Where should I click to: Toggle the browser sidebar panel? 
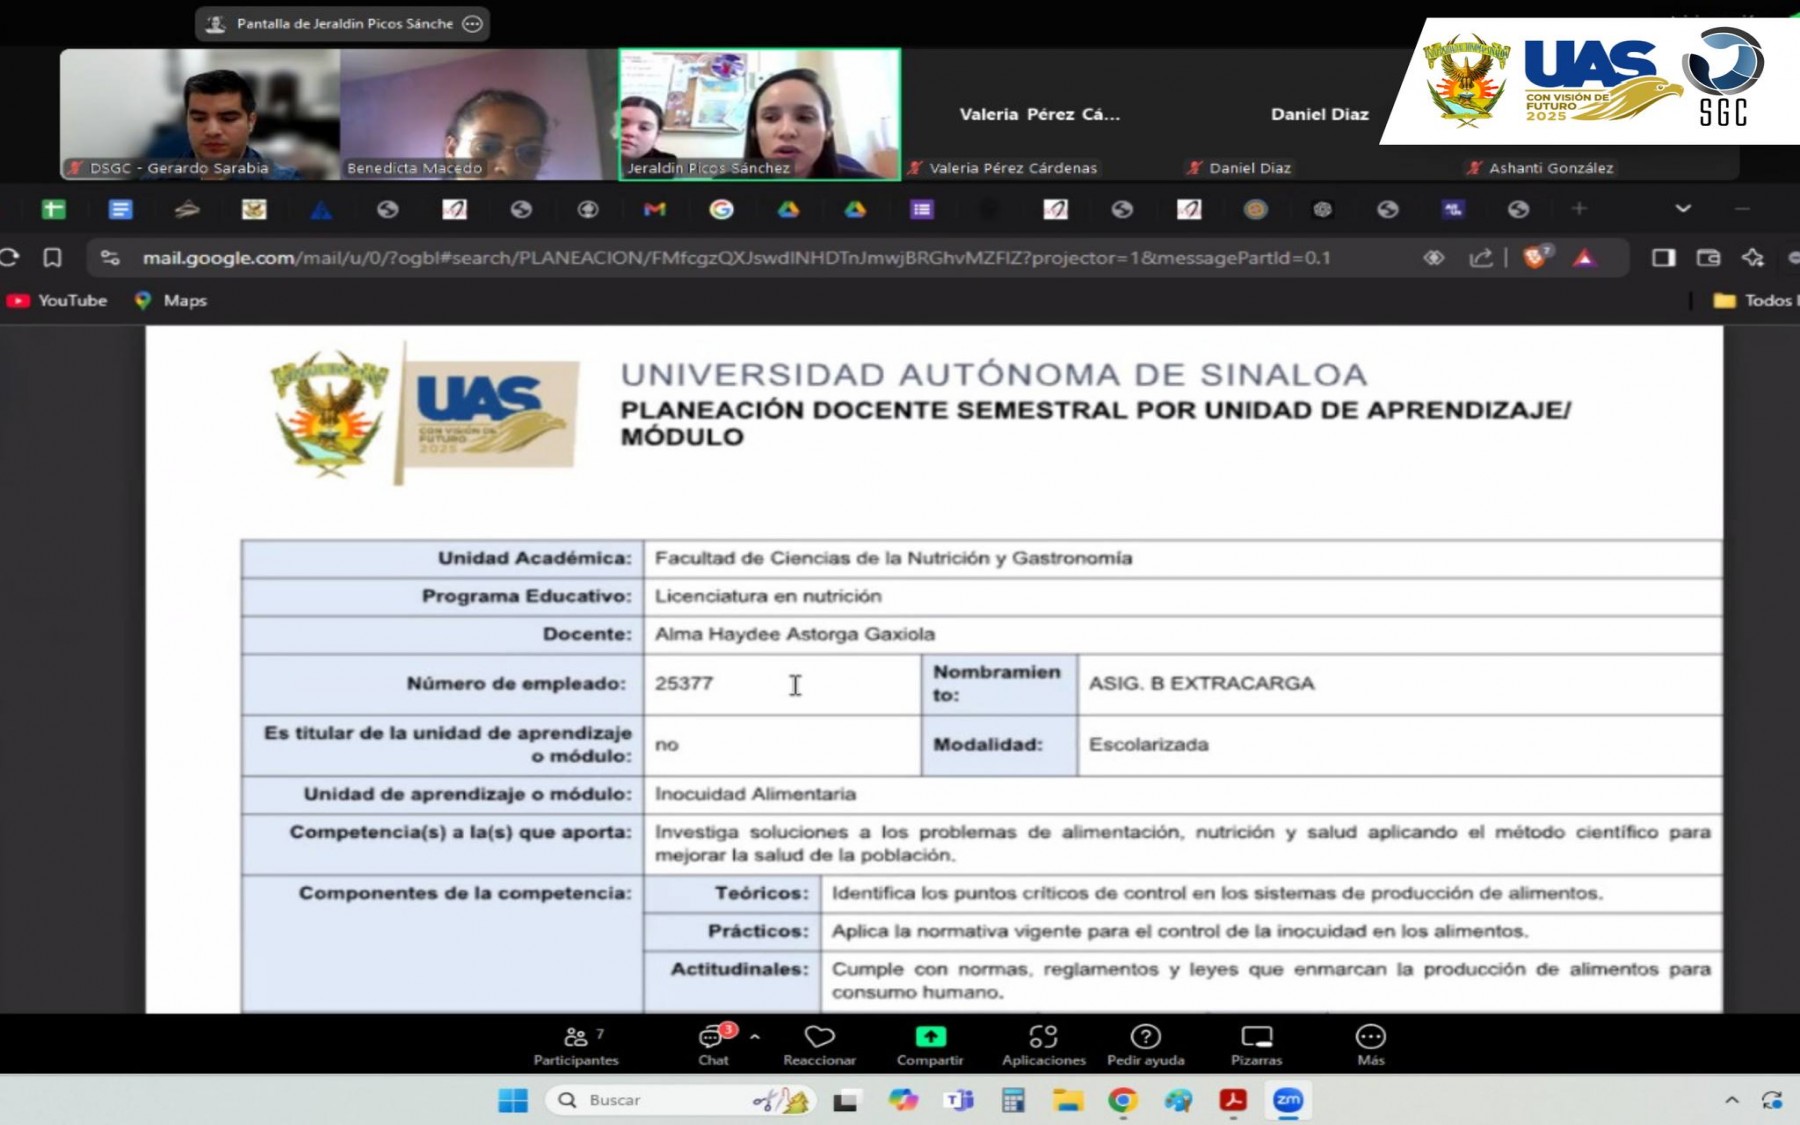[1663, 258]
